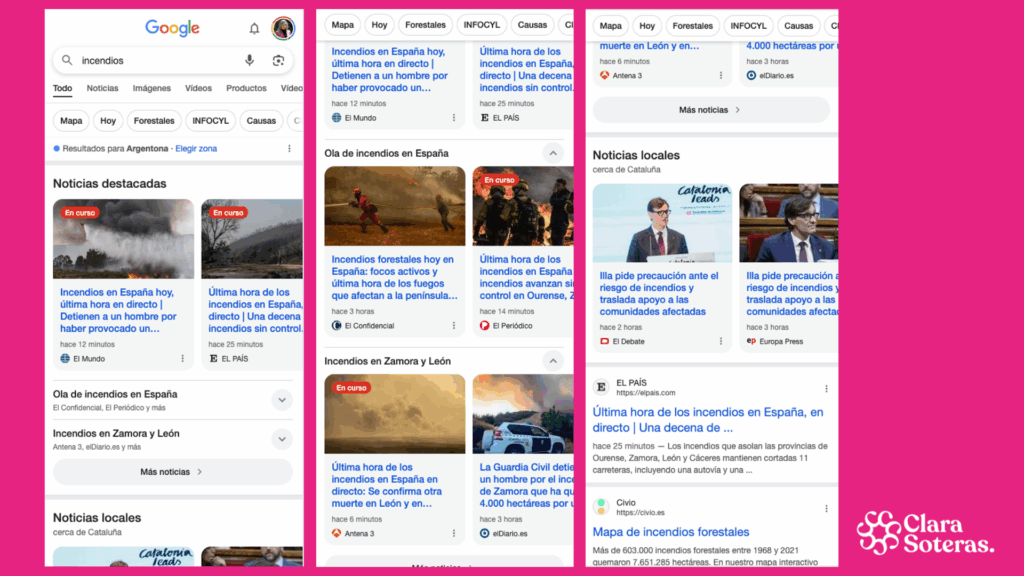This screenshot has width=1024, height=576.
Task: Click 'cerca de Cataluña' text on right screen
Action: (x=626, y=169)
